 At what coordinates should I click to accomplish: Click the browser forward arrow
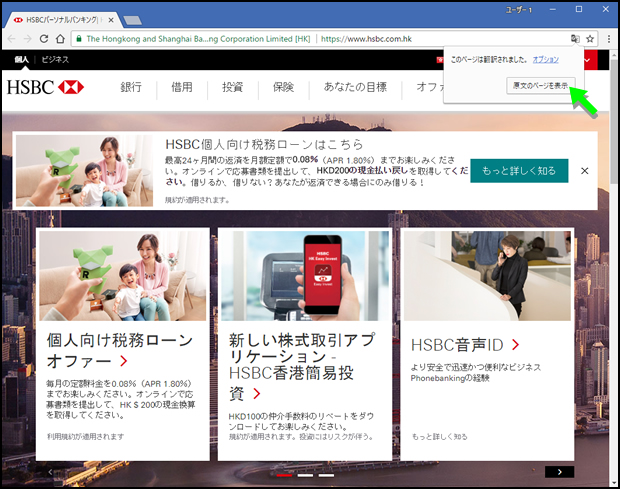click(x=27, y=39)
